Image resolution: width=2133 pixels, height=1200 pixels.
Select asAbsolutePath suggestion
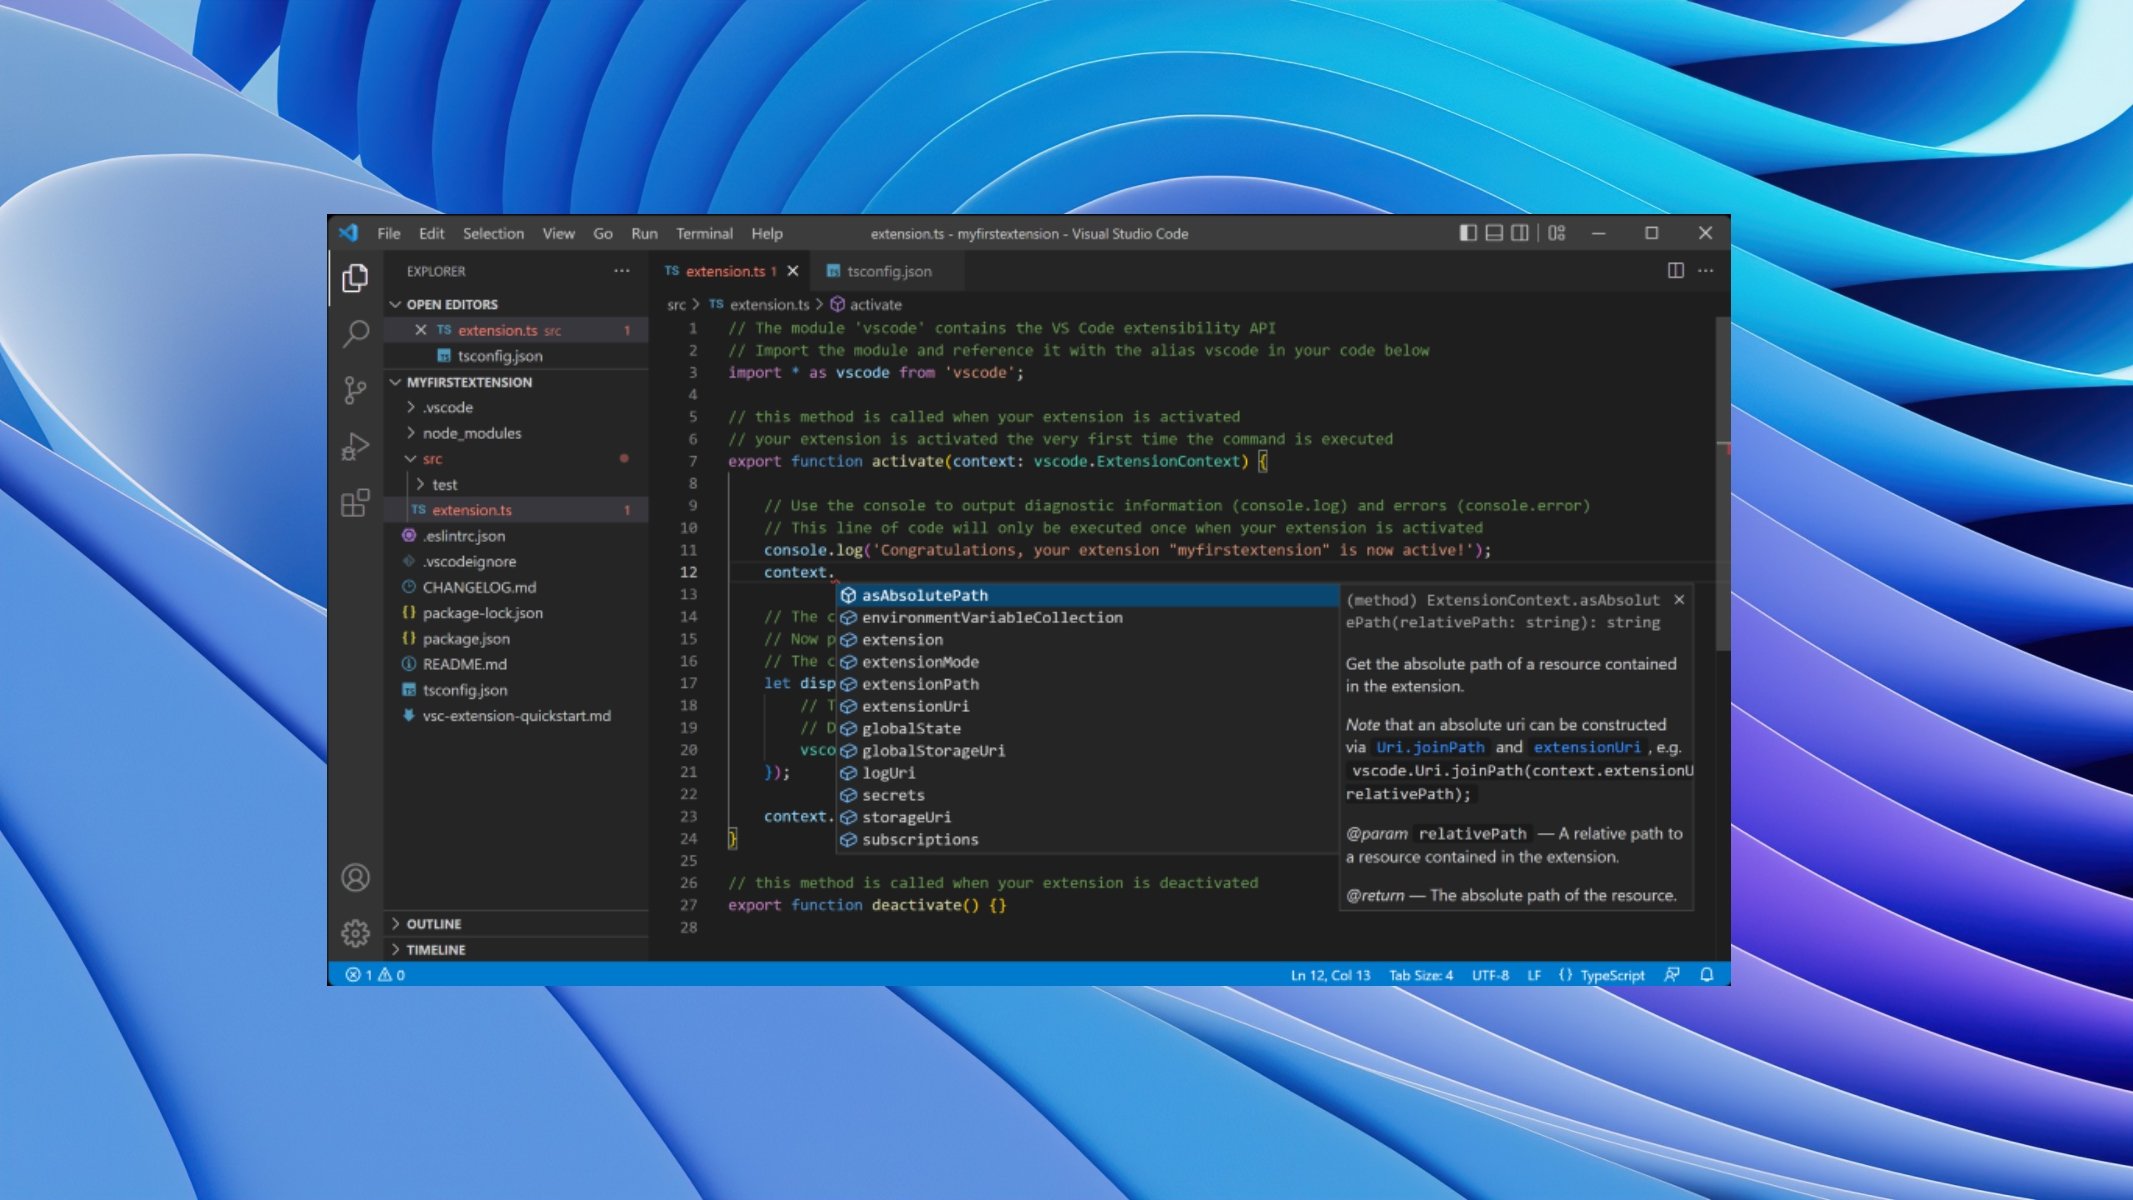pos(1087,595)
